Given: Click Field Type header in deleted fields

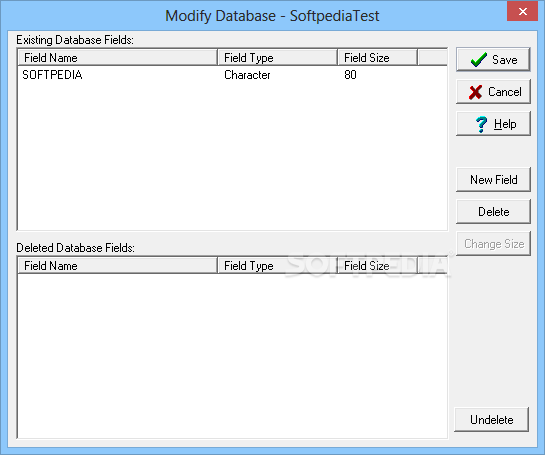Looking at the screenshot, I should click(277, 266).
